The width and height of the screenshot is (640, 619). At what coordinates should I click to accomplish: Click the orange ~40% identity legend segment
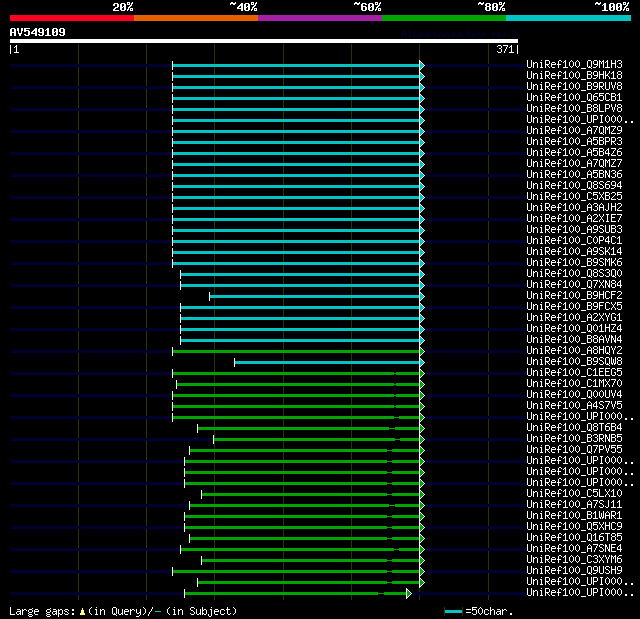point(196,18)
